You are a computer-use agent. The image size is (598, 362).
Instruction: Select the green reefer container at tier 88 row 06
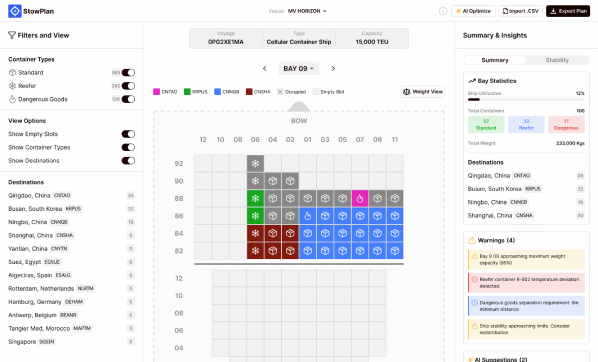click(255, 198)
